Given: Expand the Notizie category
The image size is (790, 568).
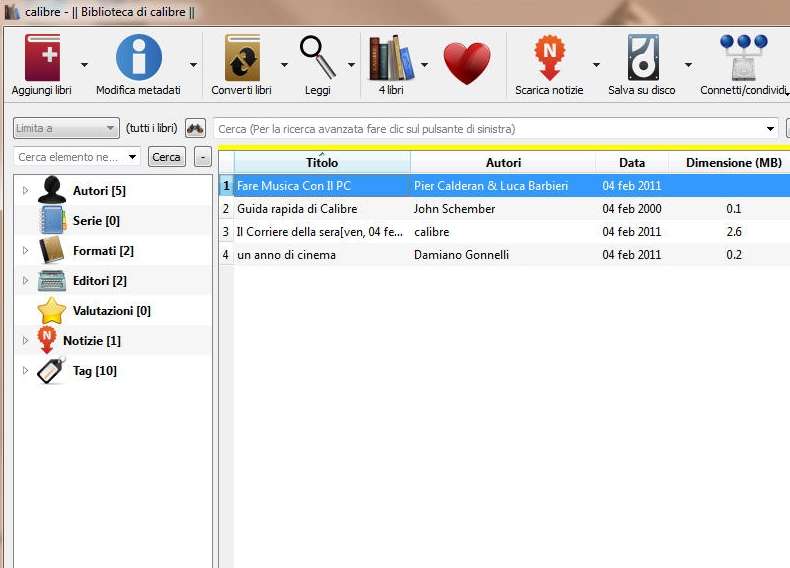Looking at the screenshot, I should tap(26, 340).
